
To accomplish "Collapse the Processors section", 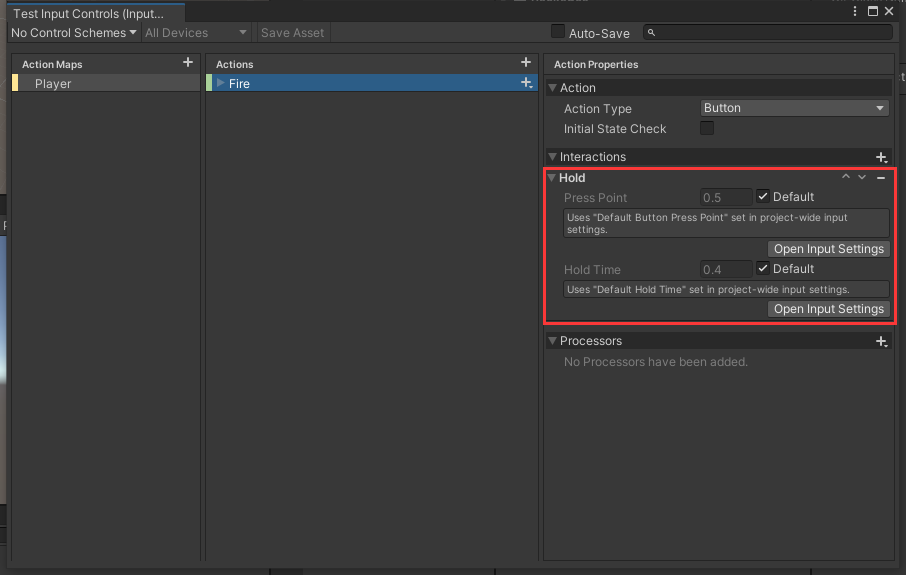I will [553, 341].
